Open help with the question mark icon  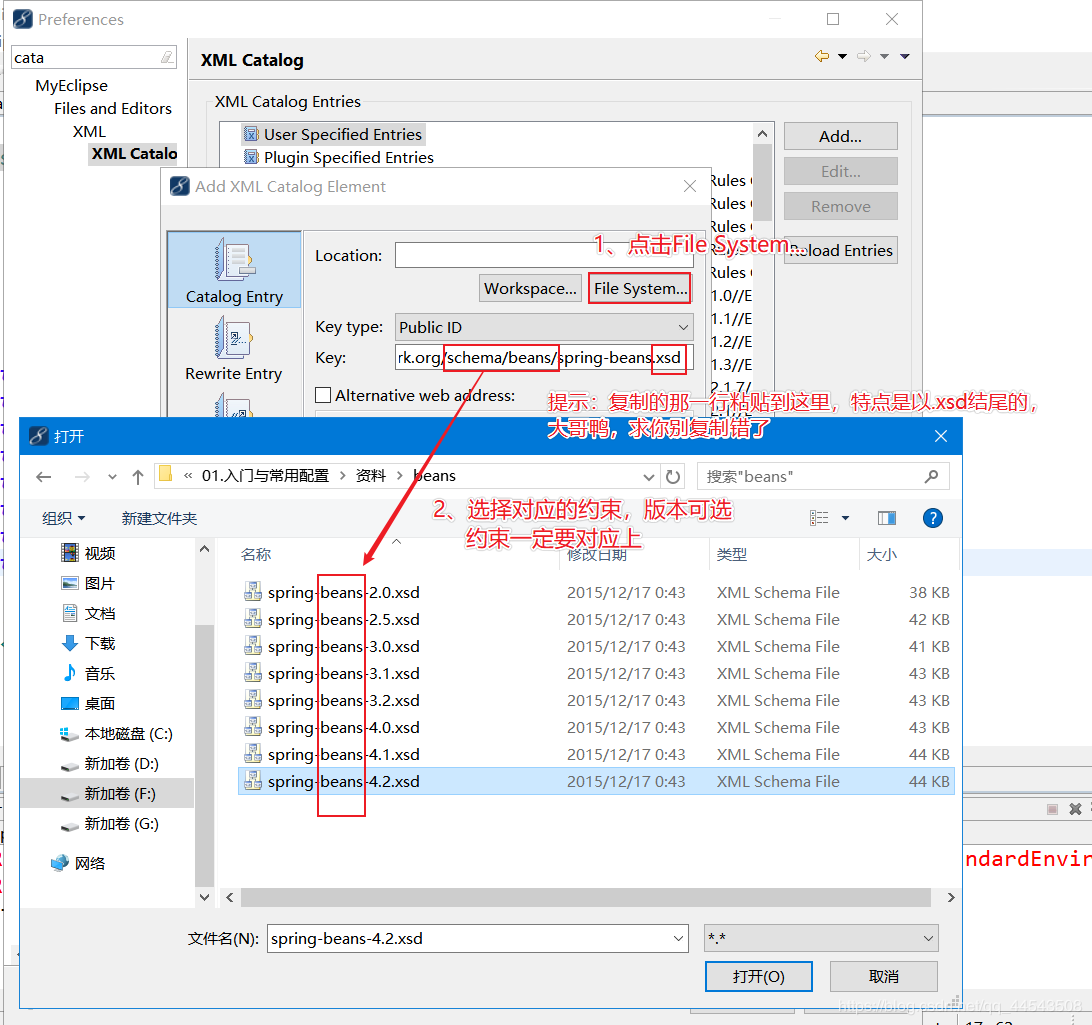pyautogui.click(x=933, y=518)
